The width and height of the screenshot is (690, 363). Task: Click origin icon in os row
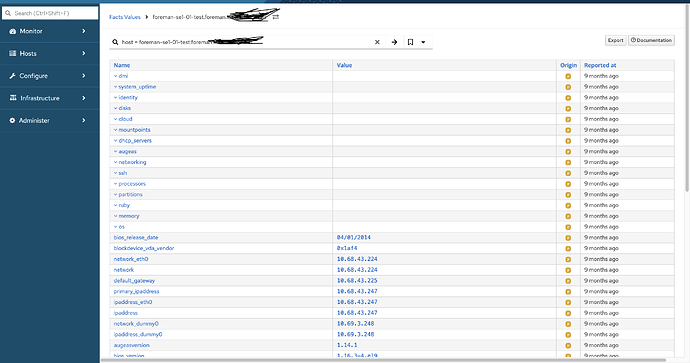568,227
